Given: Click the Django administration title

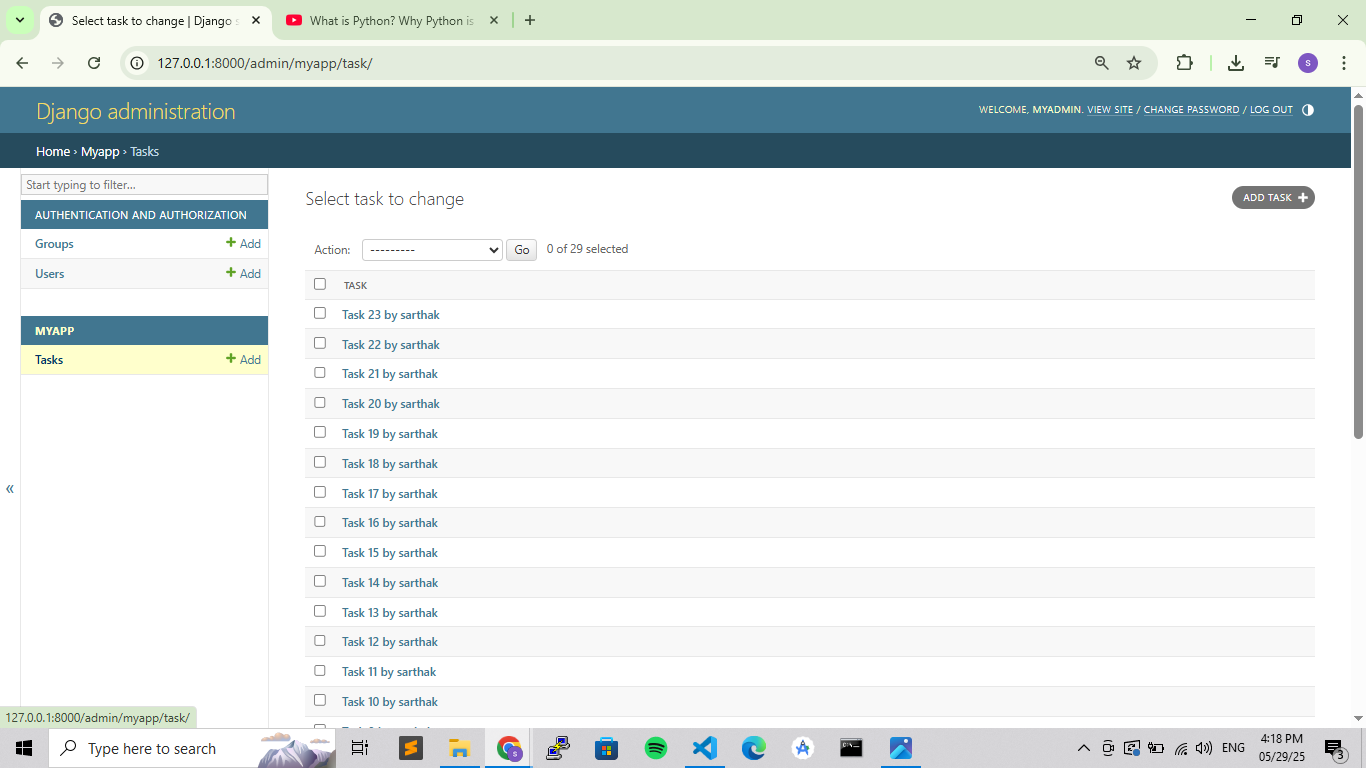Looking at the screenshot, I should tap(136, 111).
